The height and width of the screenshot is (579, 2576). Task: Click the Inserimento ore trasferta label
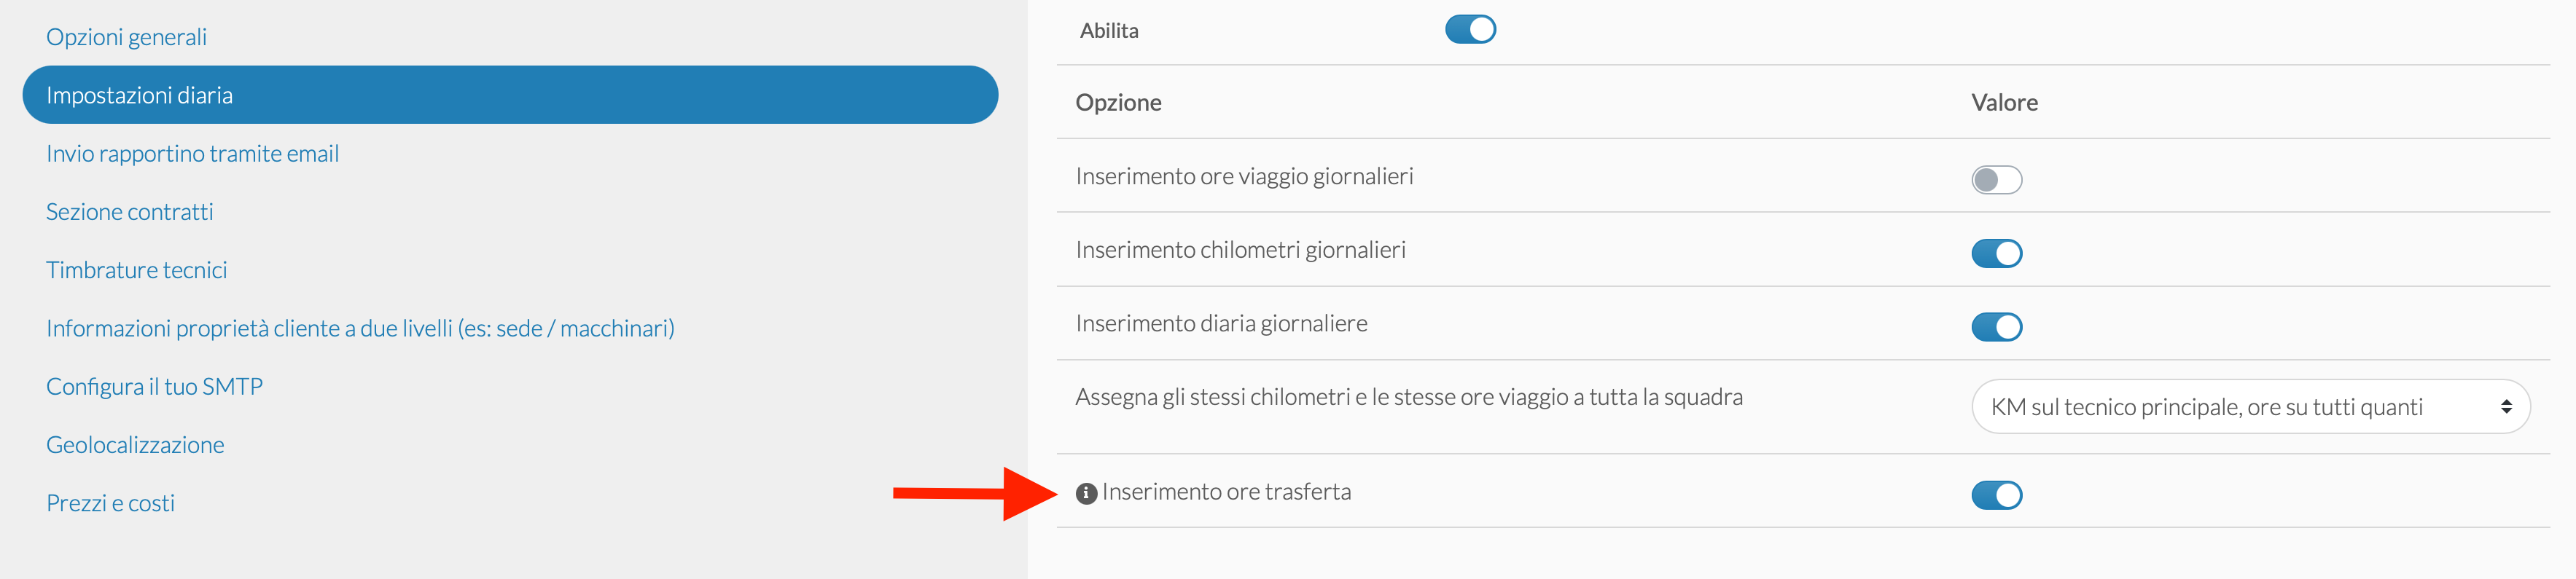pos(1226,492)
